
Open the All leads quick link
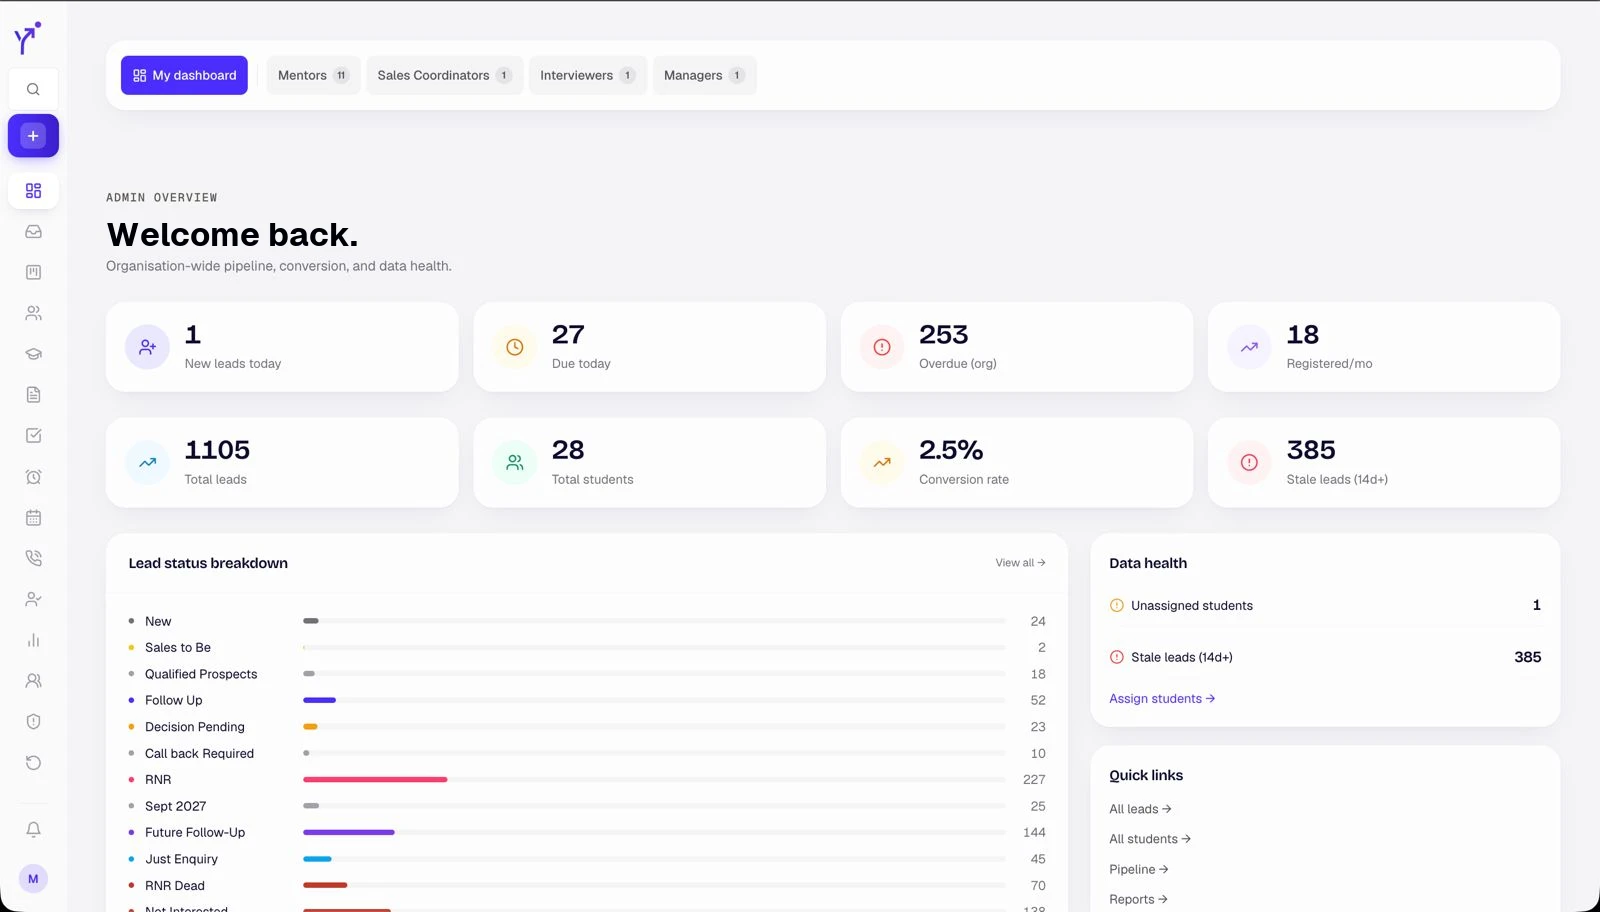tap(1140, 809)
